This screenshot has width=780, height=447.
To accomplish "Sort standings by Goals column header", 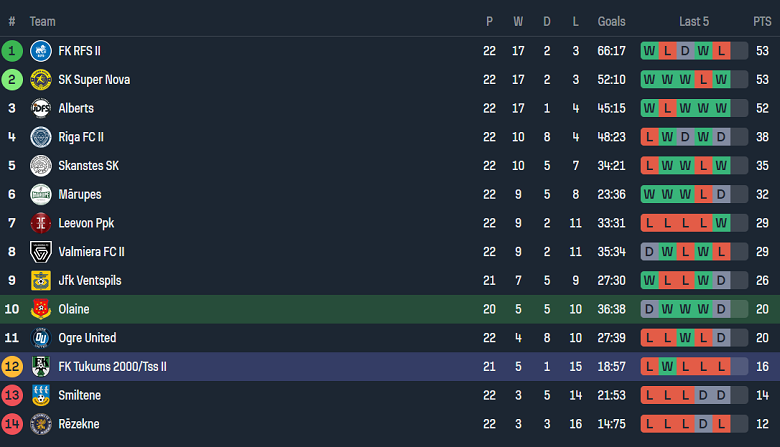I will 611,21.
